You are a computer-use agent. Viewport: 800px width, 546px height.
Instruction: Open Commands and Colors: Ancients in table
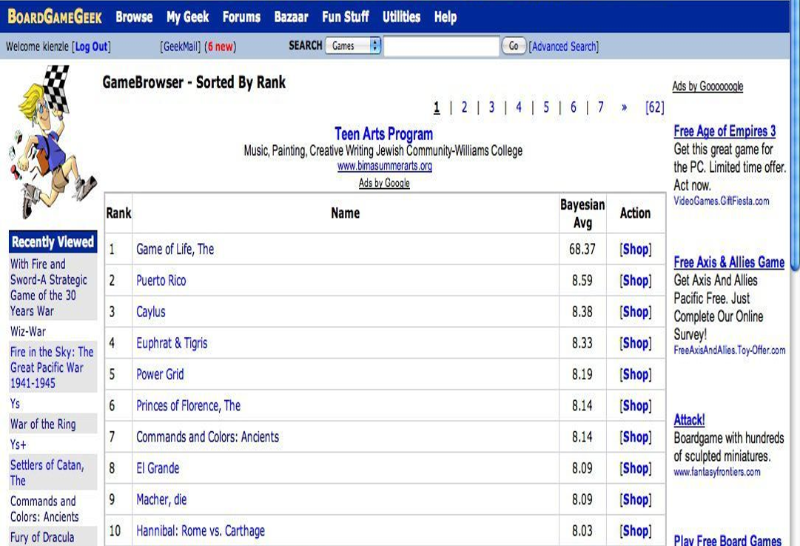click(x=208, y=437)
